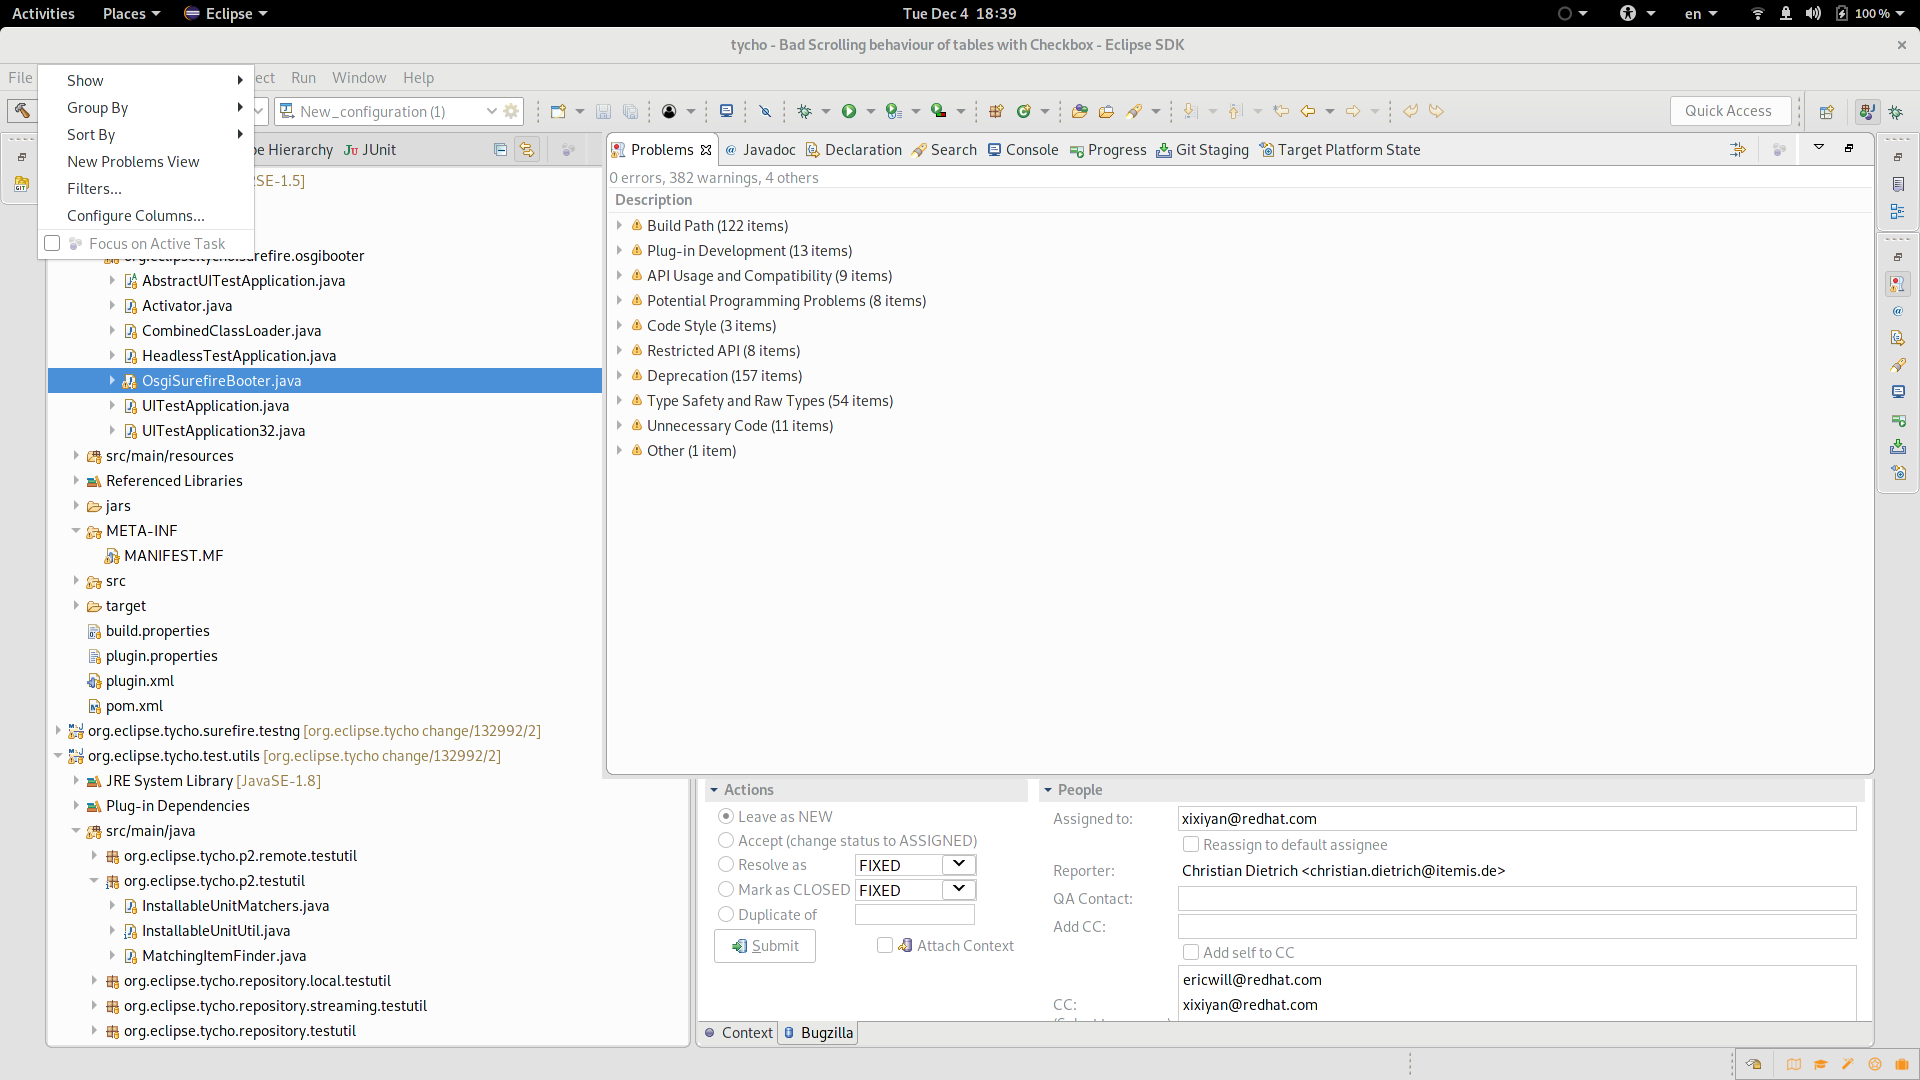This screenshot has width=1920, height=1080.
Task: Click the Submit button
Action: pos(765,946)
